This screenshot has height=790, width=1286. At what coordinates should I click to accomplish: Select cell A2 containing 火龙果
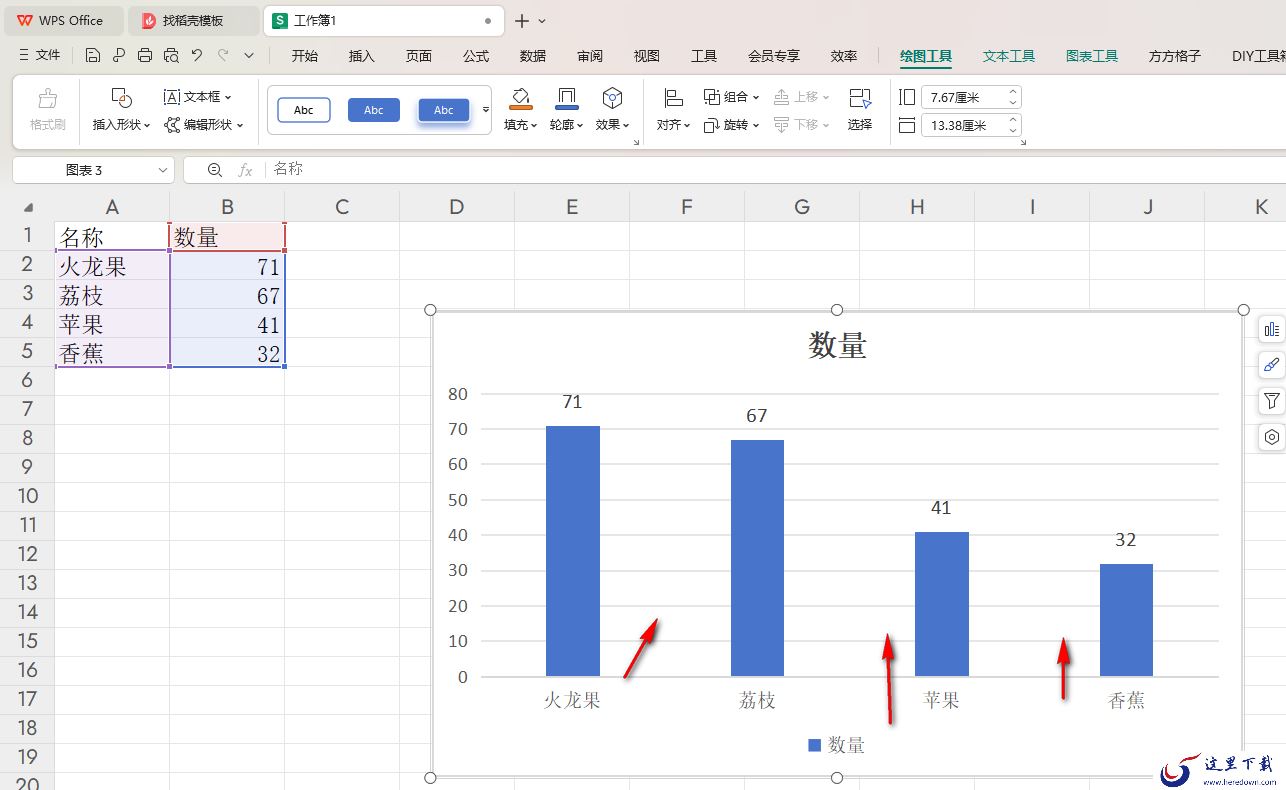click(x=112, y=266)
